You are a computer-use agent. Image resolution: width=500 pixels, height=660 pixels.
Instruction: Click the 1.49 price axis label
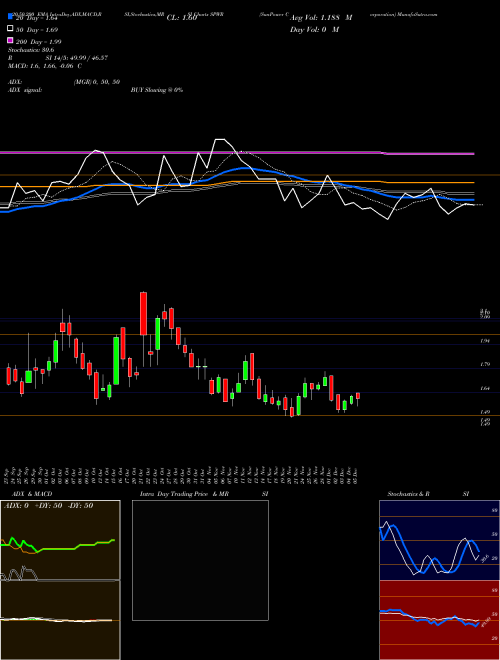(484, 412)
